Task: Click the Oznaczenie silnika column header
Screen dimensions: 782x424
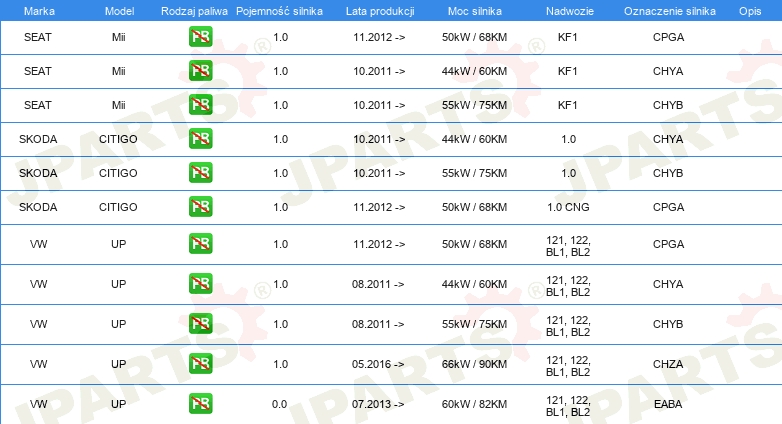Action: [x=669, y=11]
